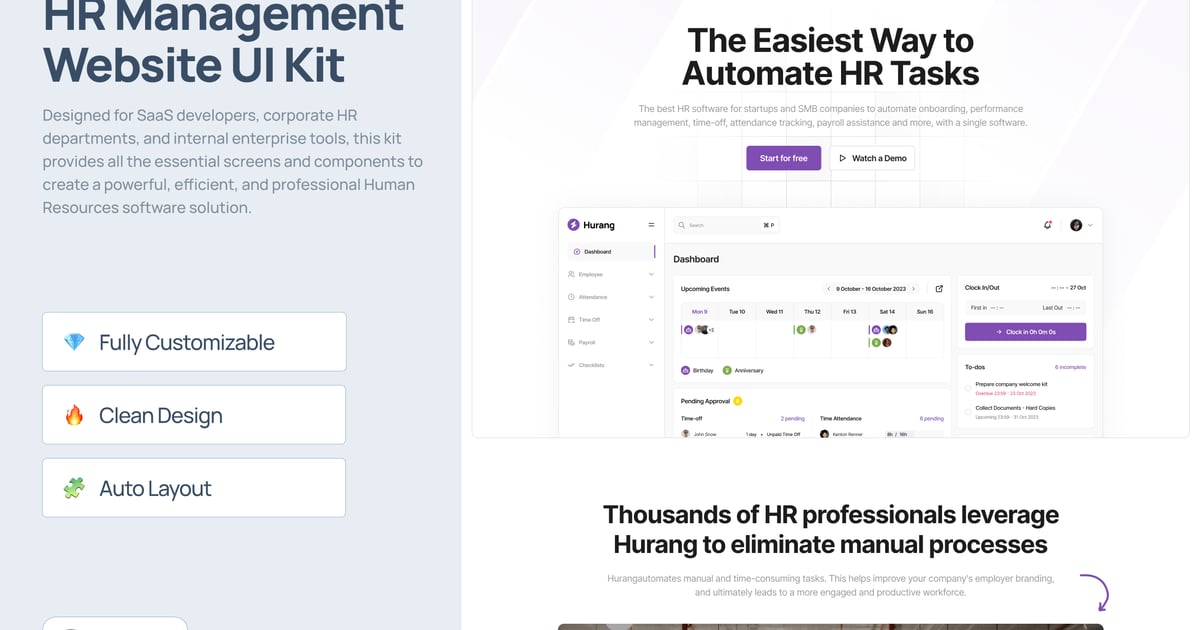Expand the Time Off sidebar menu

pyautogui.click(x=650, y=319)
